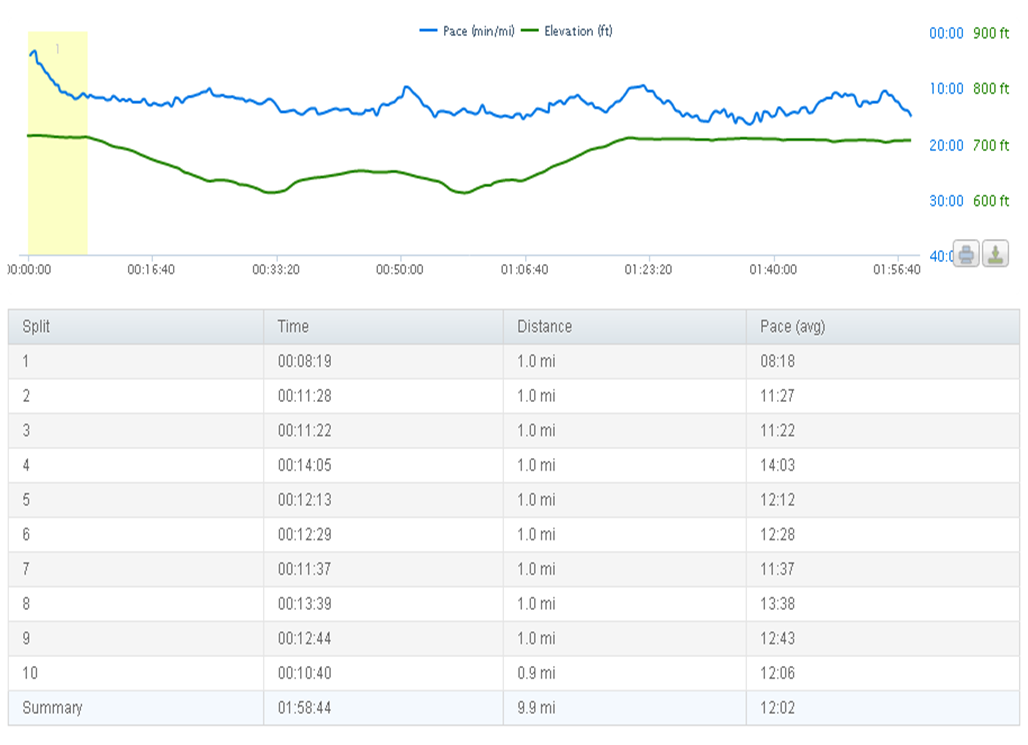Click the 900 ft elevation axis label
Viewport: 1028px width, 745px height.
click(991, 33)
